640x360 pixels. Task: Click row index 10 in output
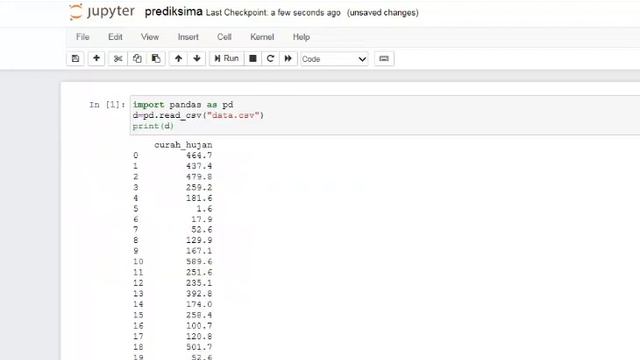138,262
